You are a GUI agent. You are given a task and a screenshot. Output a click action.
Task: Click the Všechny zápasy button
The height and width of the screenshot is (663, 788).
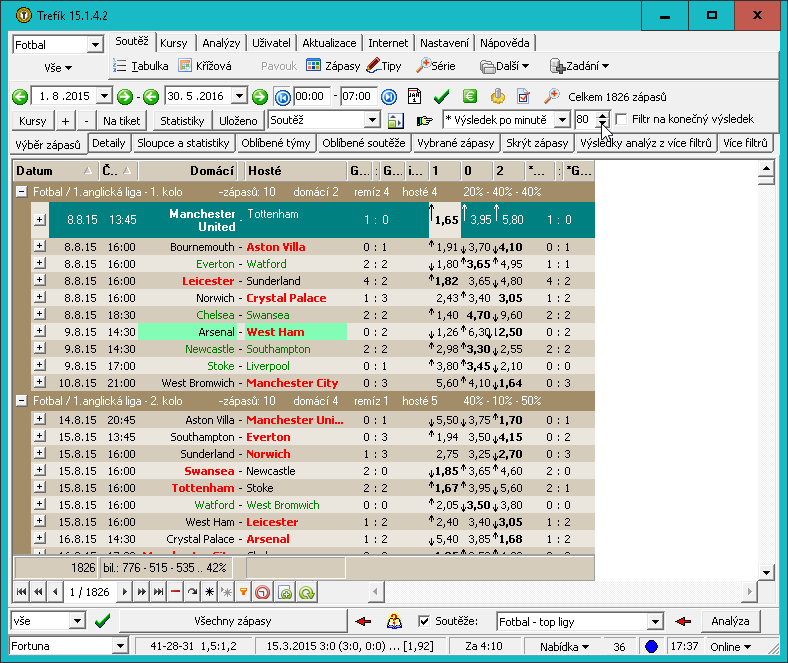pyautogui.click(x=233, y=621)
